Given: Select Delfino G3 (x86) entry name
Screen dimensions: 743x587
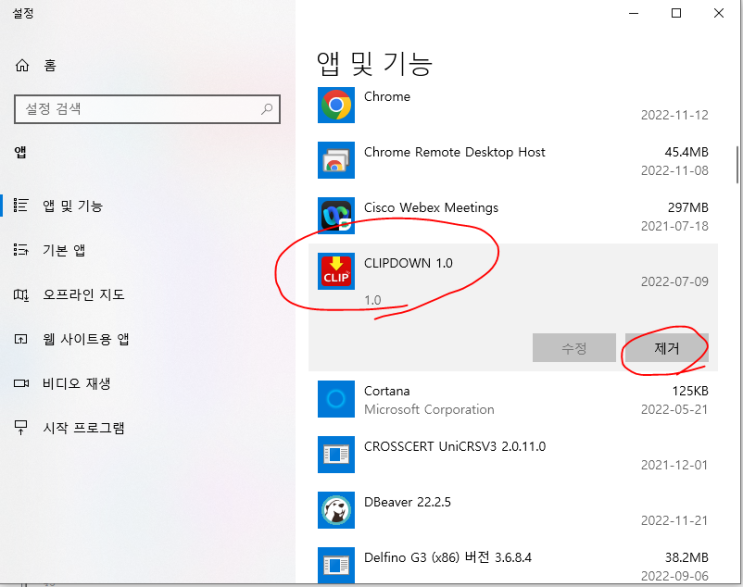Looking at the screenshot, I should [x=448, y=557].
